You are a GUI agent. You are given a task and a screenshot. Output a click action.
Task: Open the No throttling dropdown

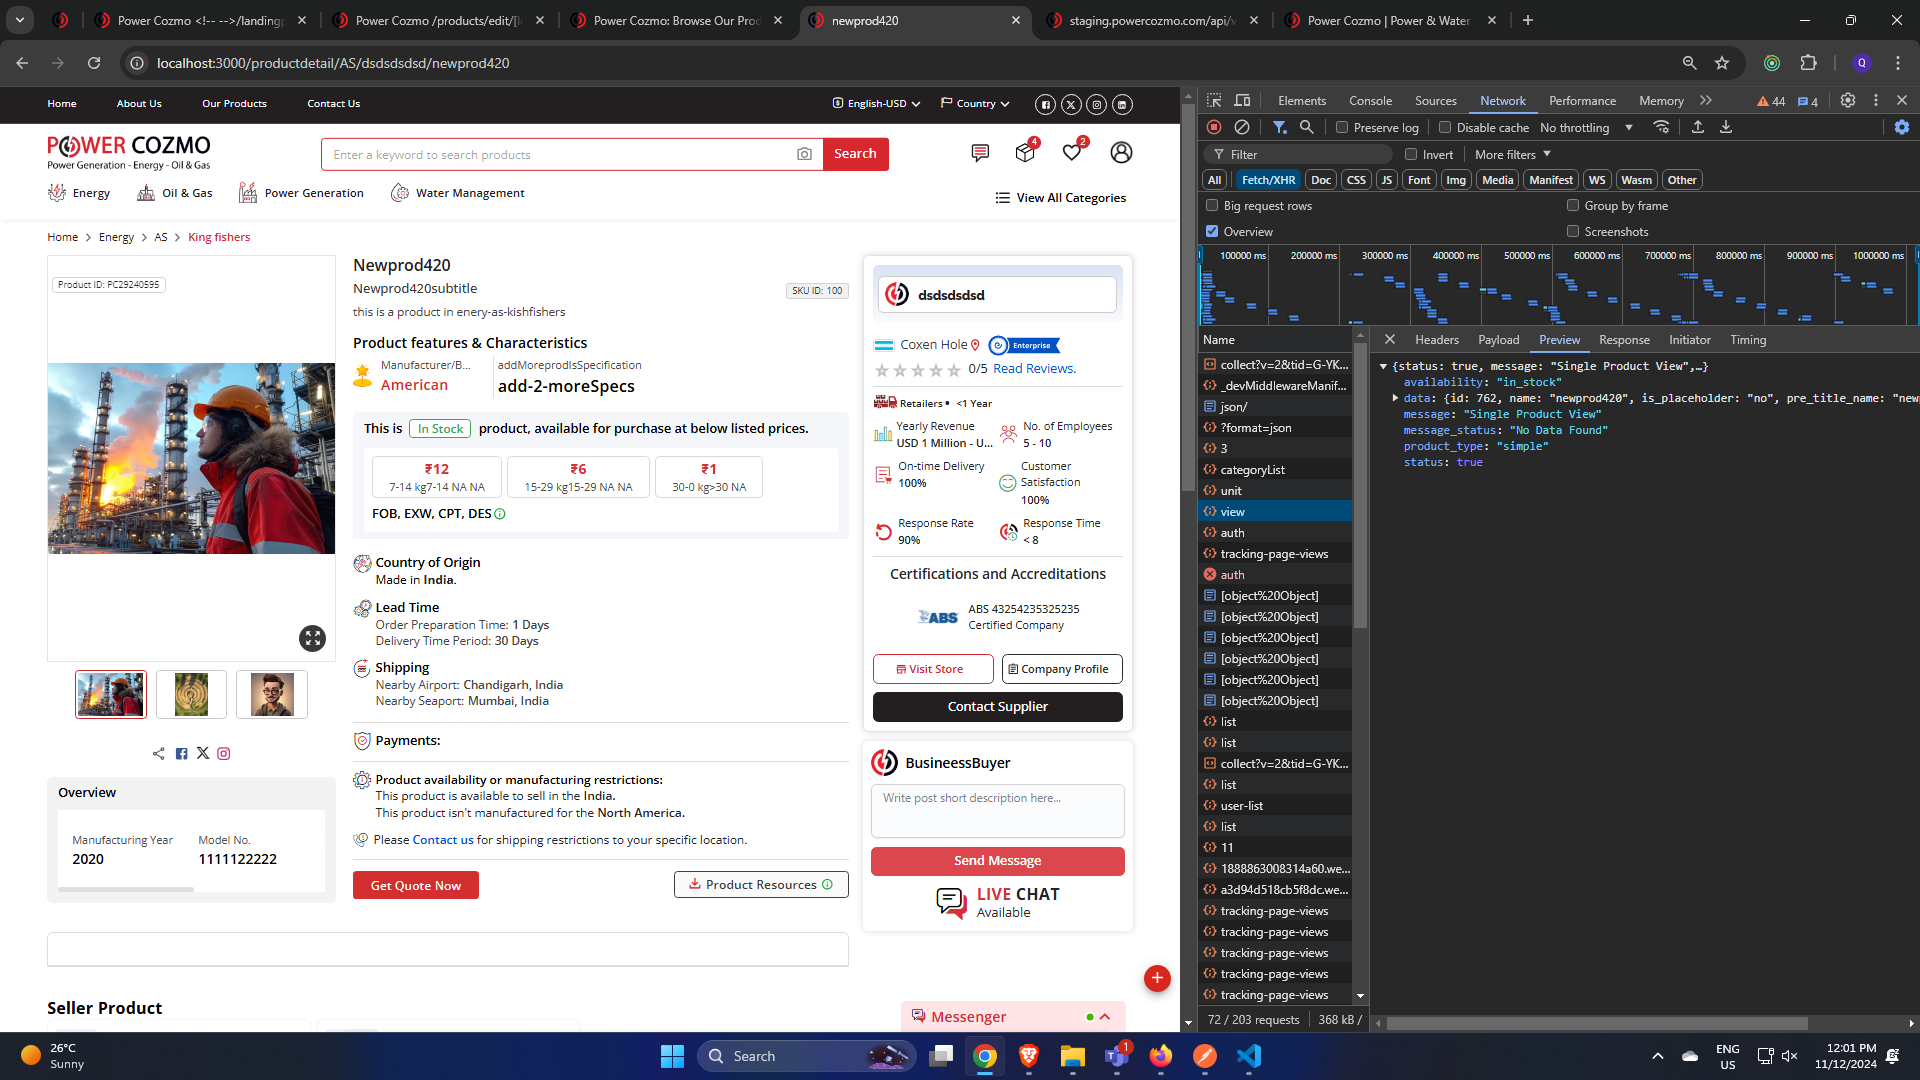point(1586,128)
